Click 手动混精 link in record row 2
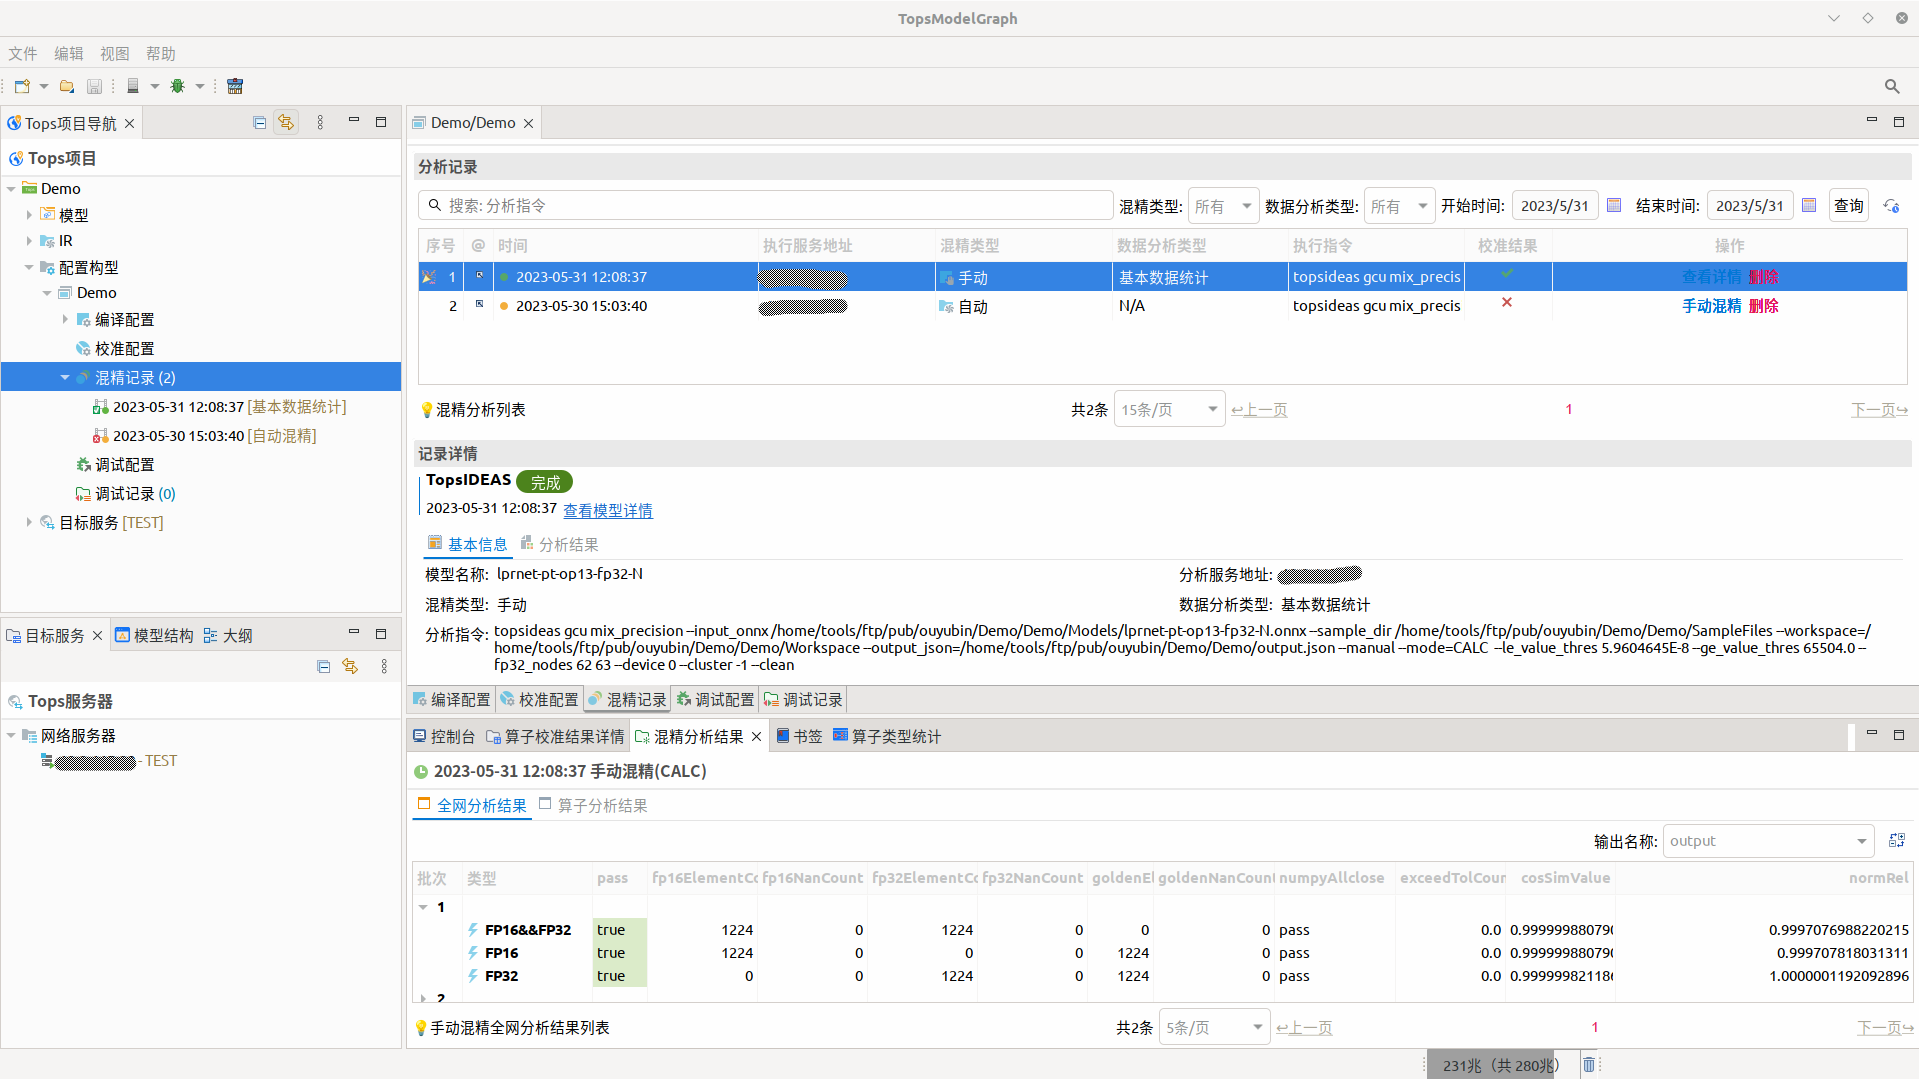Viewport: 1919px width, 1079px height. tap(1711, 306)
